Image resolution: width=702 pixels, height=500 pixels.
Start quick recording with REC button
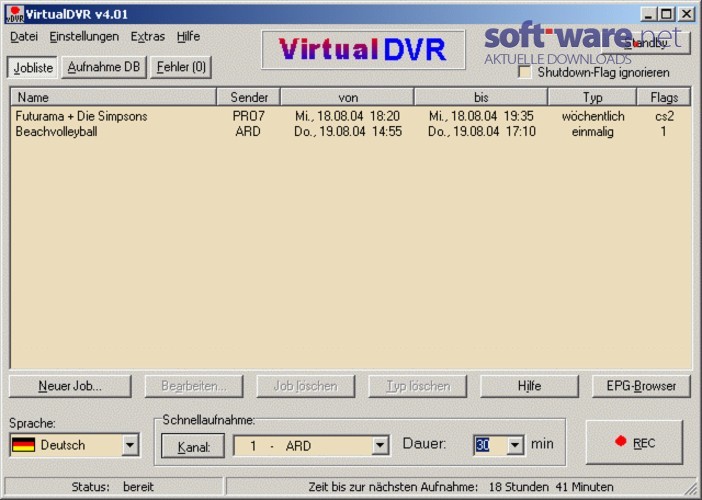click(634, 442)
